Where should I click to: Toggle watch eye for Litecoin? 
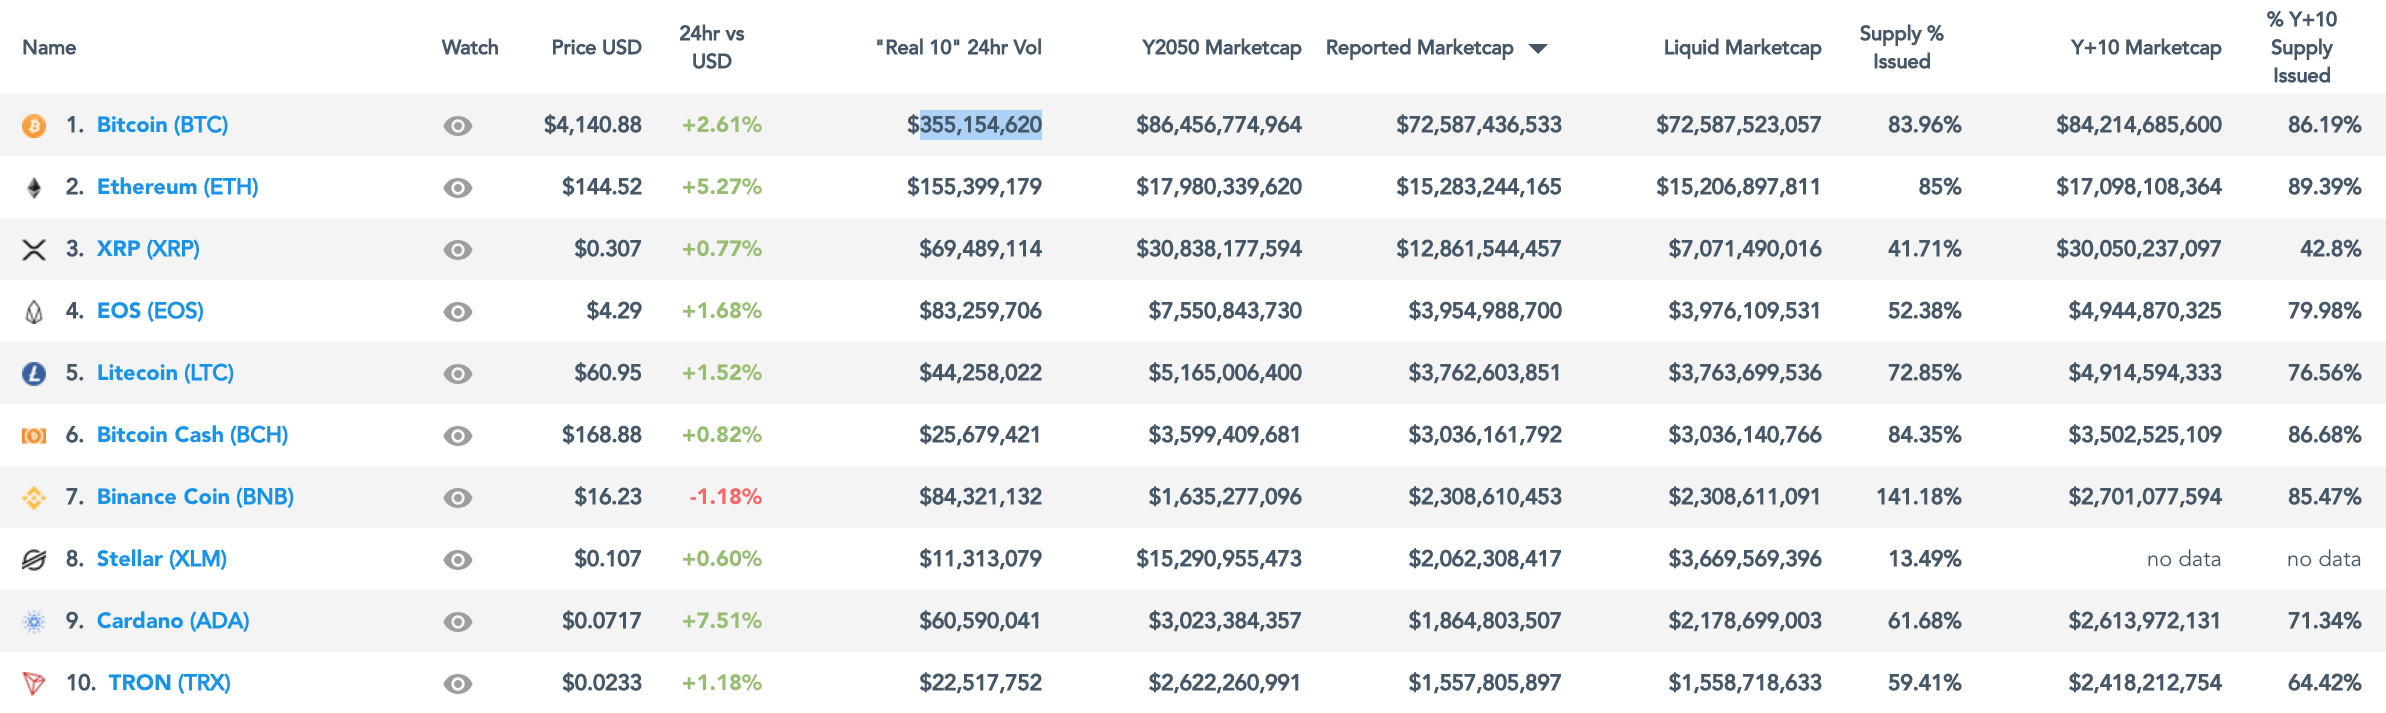click(458, 374)
